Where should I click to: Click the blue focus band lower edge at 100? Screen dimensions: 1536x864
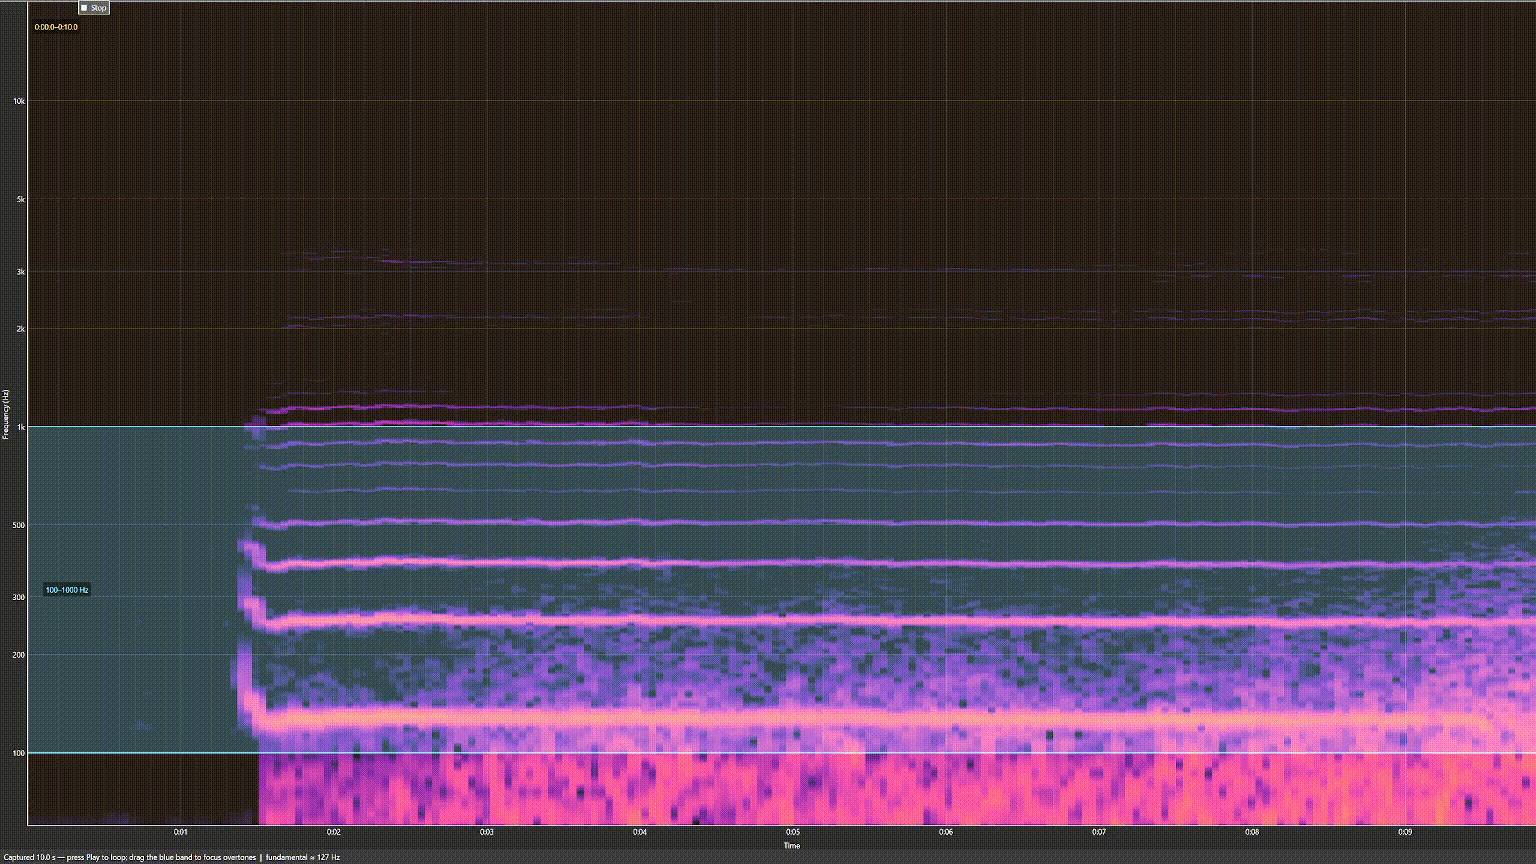[781, 753]
